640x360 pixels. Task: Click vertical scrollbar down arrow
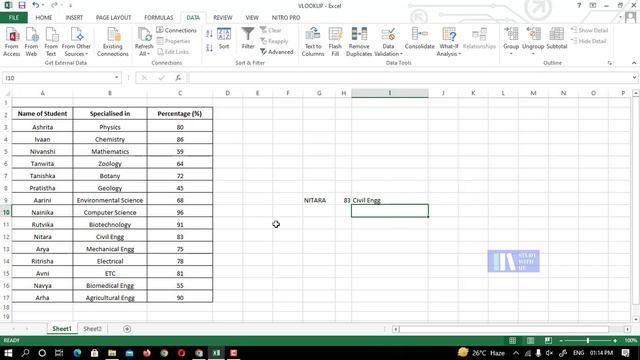pos(636,319)
